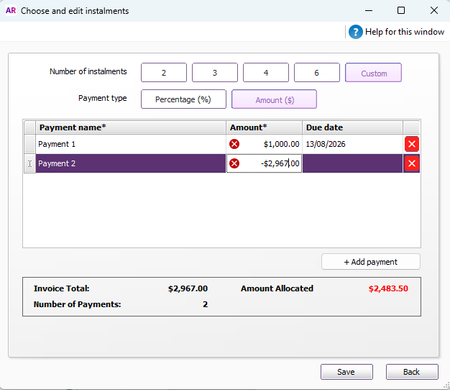This screenshot has width=450, height=390.
Task: Select 6 instalments option
Action: coord(317,73)
